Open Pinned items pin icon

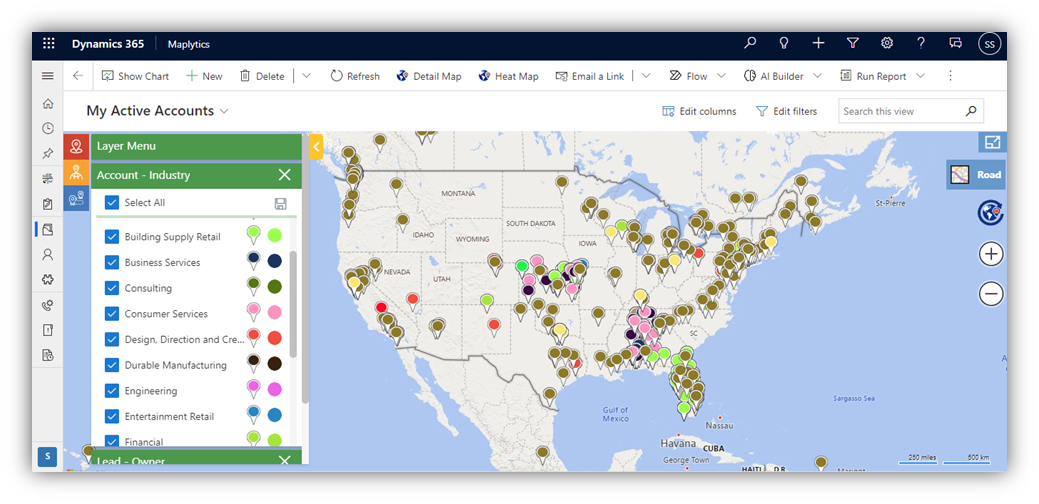(x=48, y=154)
